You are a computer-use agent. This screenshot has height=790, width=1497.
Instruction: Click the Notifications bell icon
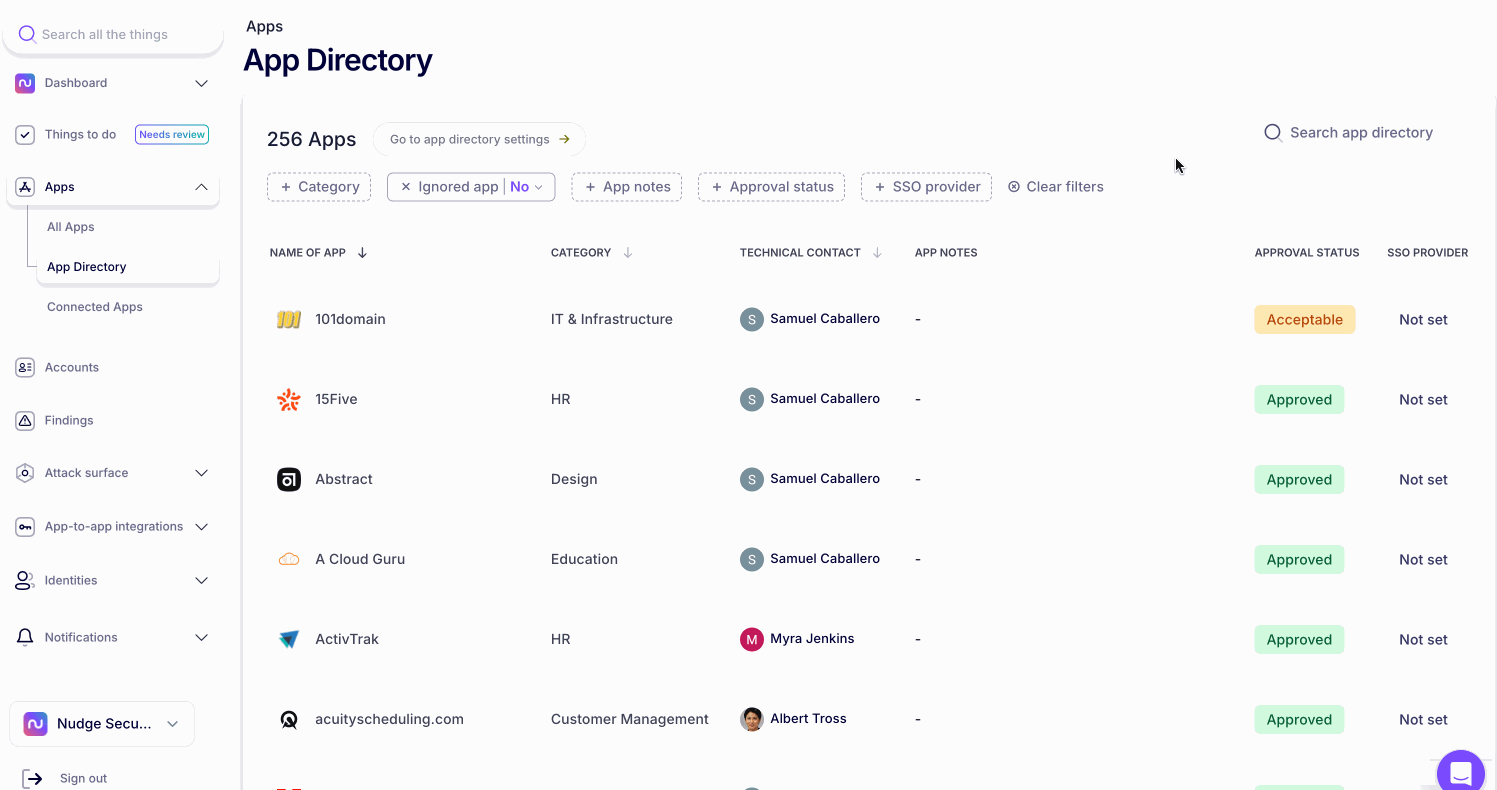[25, 638]
